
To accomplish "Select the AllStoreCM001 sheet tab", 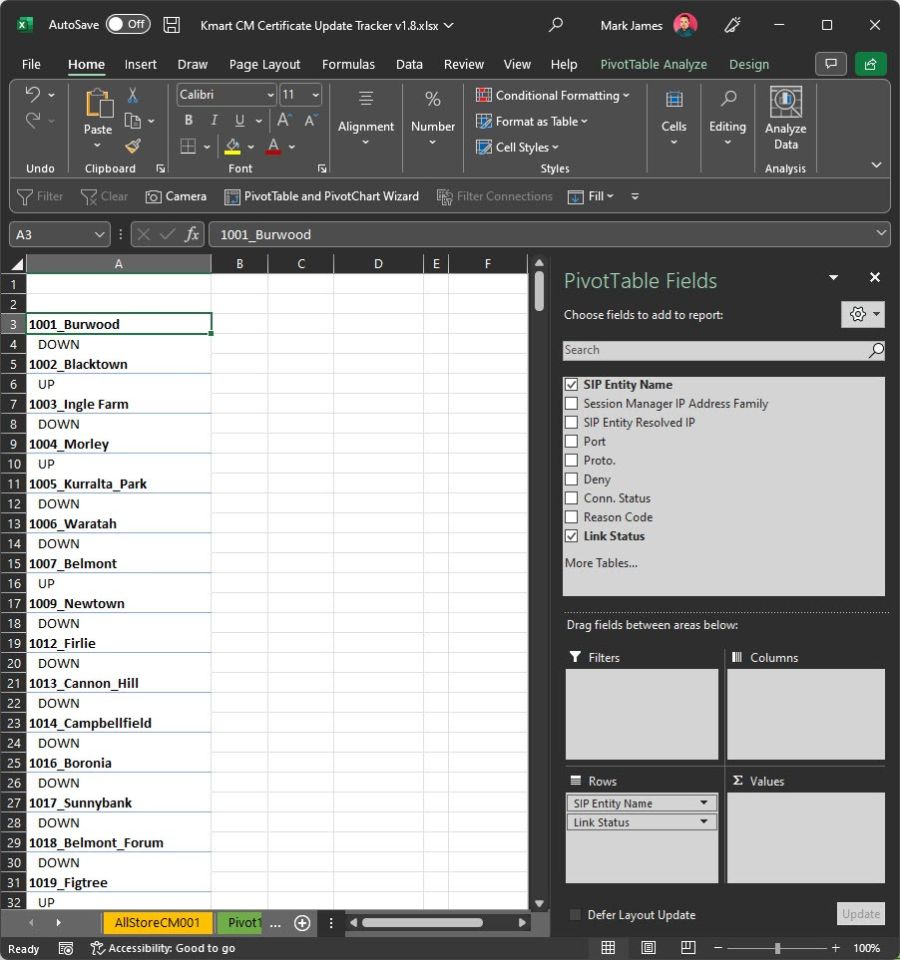I will click(x=157, y=923).
